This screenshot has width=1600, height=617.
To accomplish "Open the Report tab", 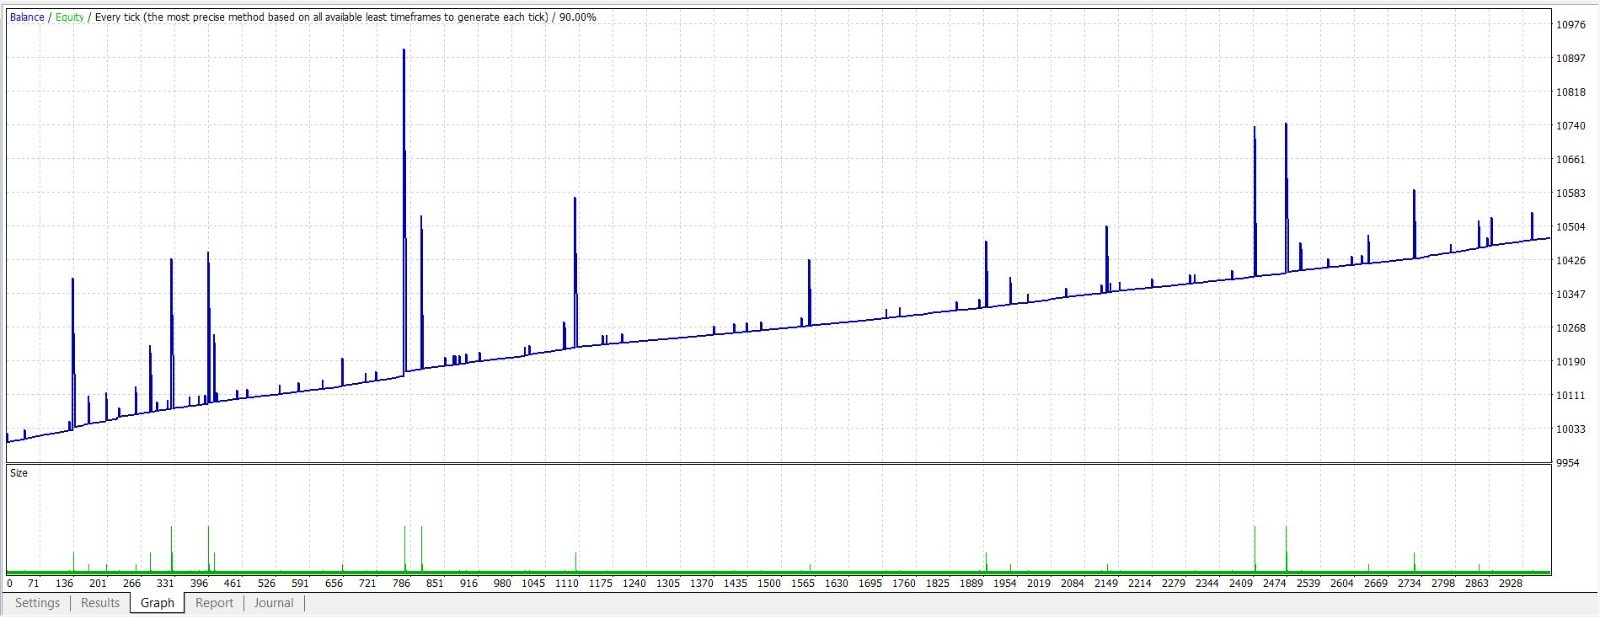I will click(x=214, y=603).
